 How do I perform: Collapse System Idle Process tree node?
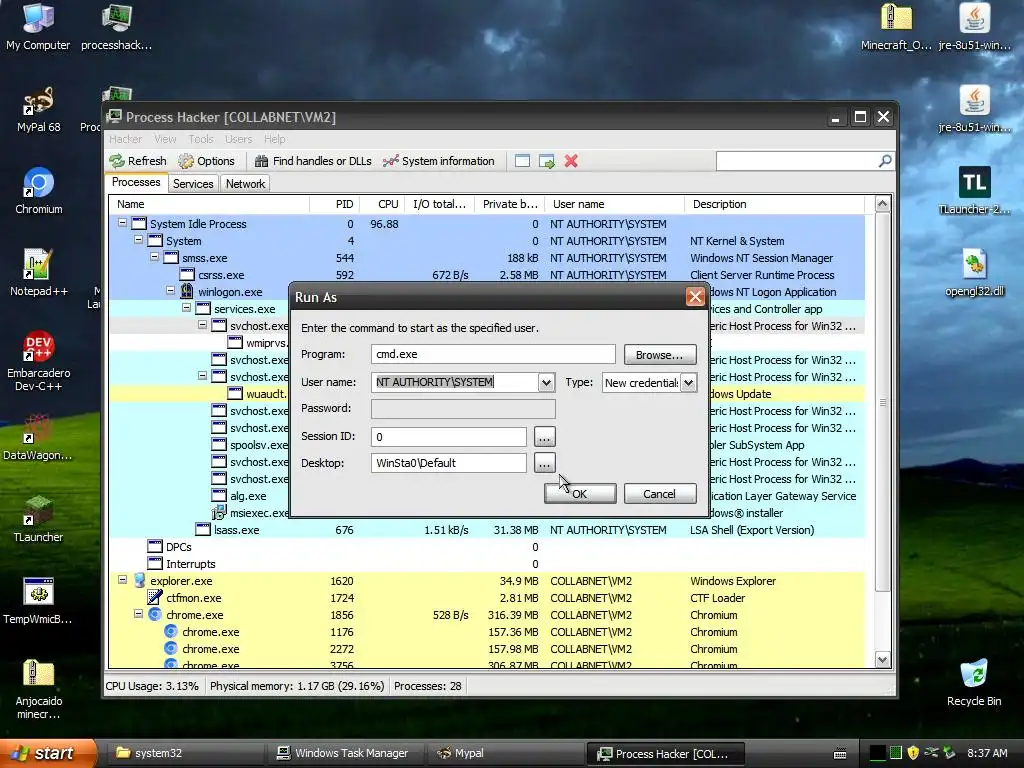(x=122, y=223)
